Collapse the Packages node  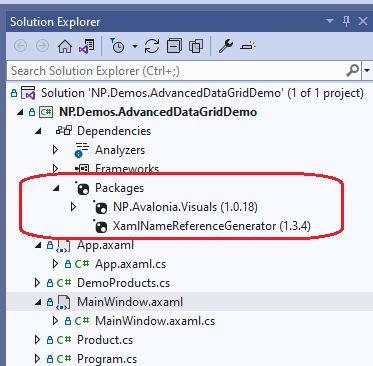click(56, 188)
